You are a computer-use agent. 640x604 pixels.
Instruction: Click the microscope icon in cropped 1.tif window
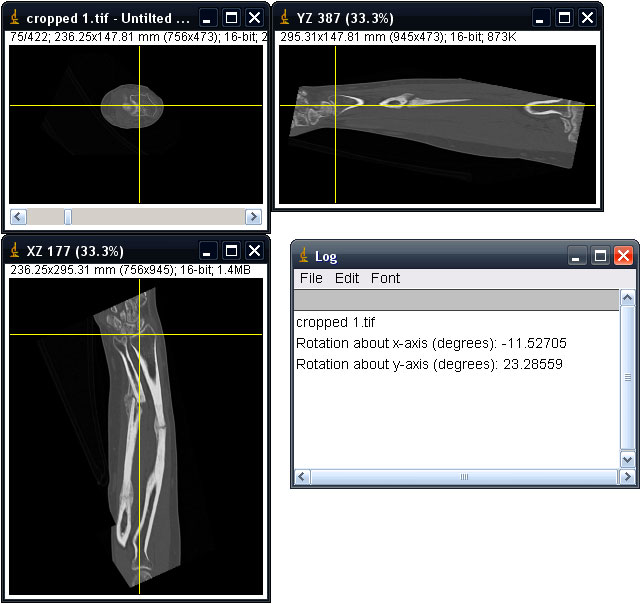click(x=15, y=18)
